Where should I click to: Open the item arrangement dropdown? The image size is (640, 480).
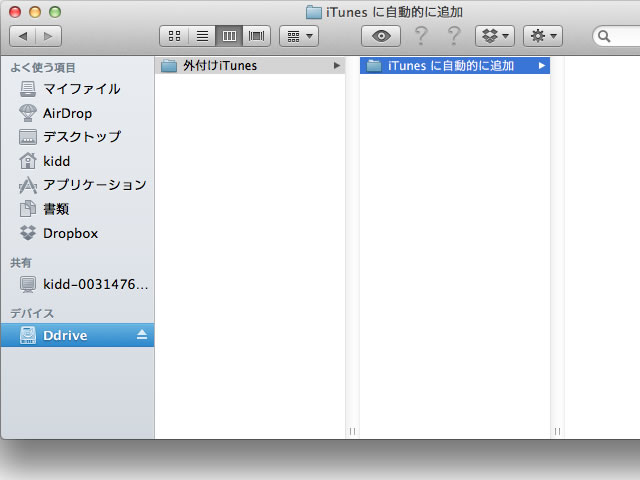[x=299, y=36]
